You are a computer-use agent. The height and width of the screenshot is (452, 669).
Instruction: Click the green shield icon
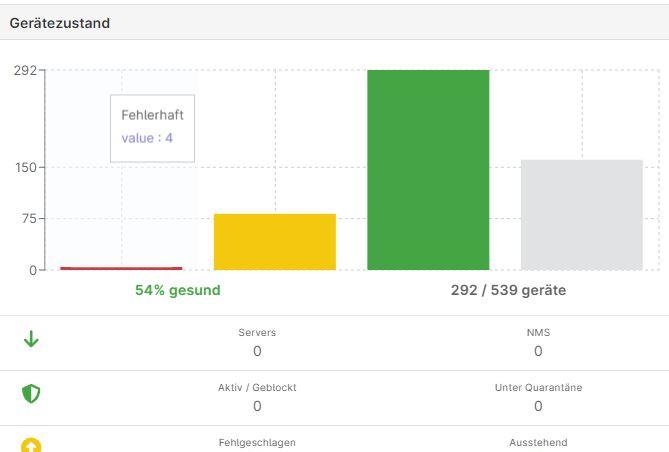[x=31, y=394]
